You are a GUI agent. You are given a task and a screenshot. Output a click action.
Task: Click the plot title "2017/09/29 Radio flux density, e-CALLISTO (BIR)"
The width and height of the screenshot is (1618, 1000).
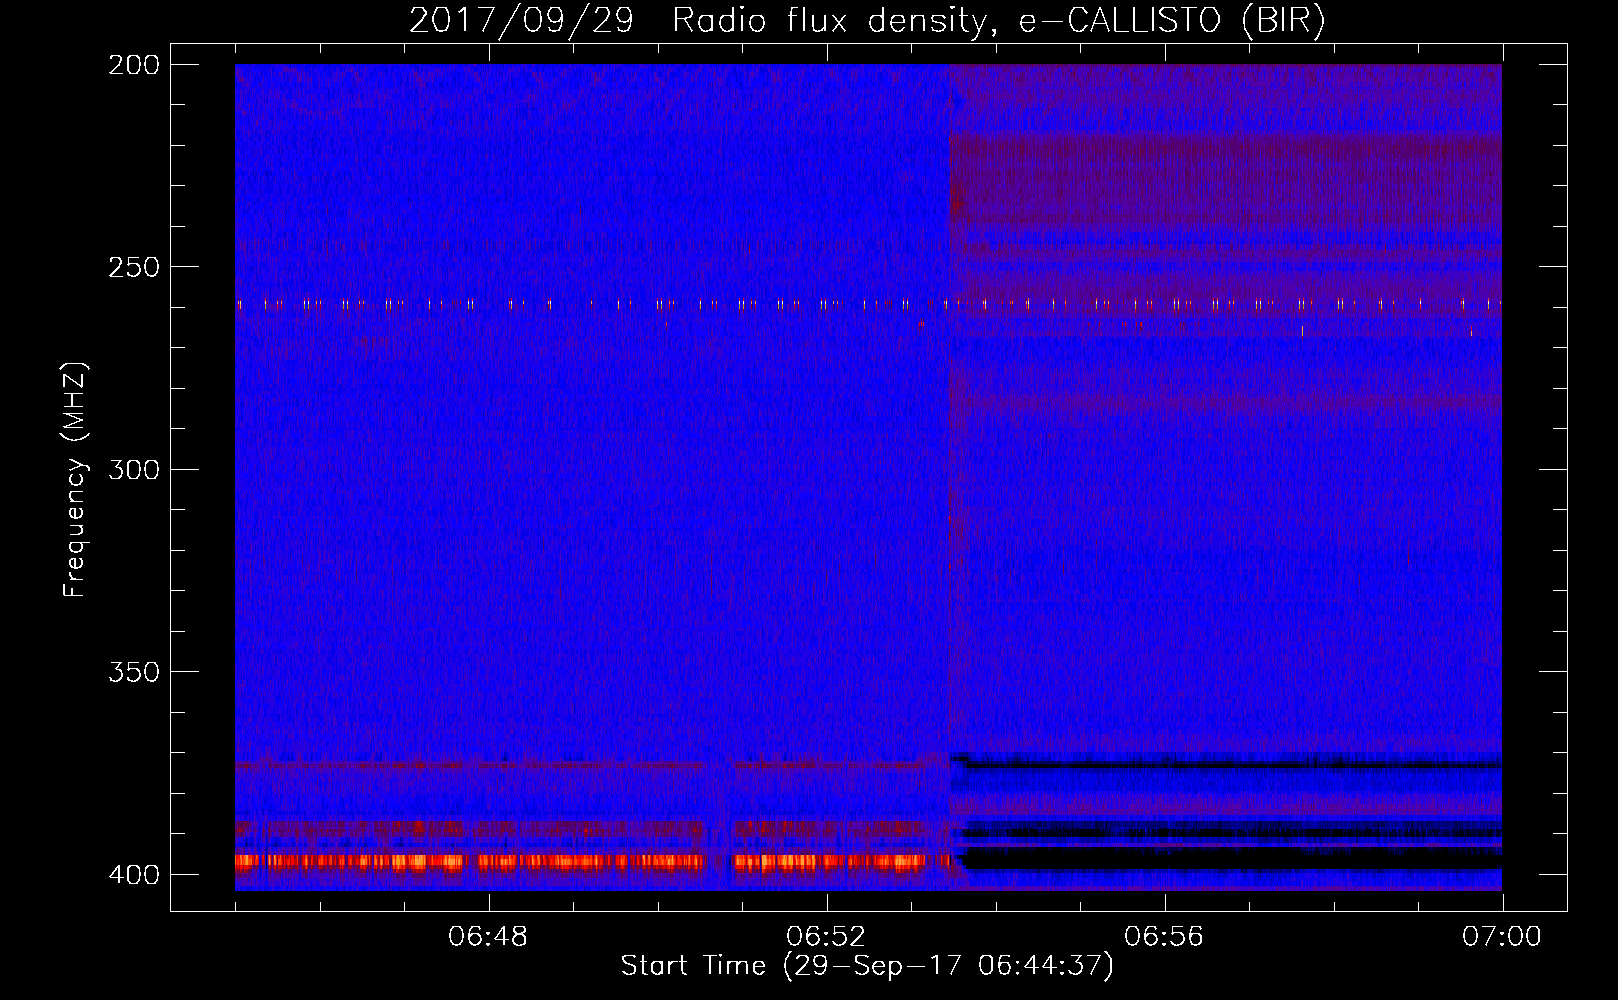(867, 20)
